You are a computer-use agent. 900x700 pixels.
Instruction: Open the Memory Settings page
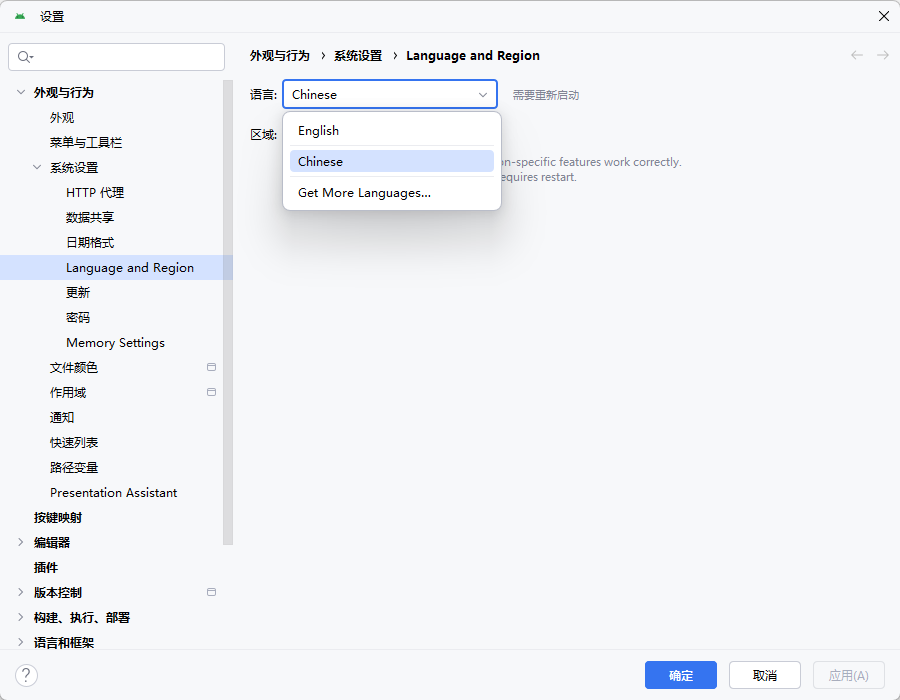tap(115, 342)
